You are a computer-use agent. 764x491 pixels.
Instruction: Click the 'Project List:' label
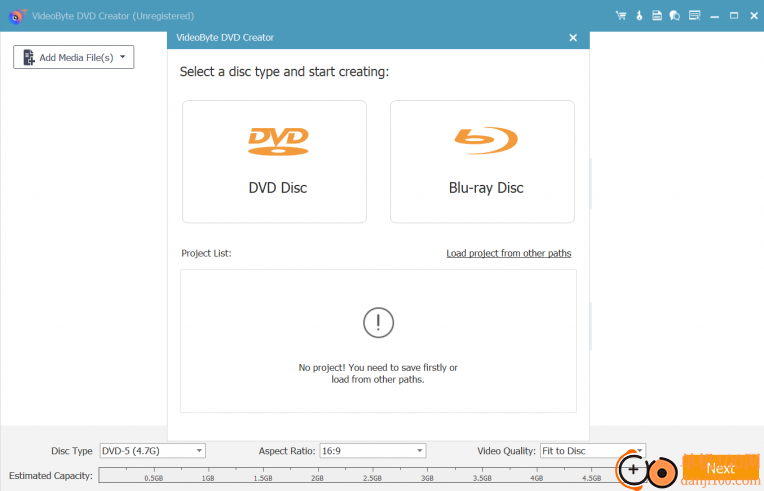tap(206, 253)
